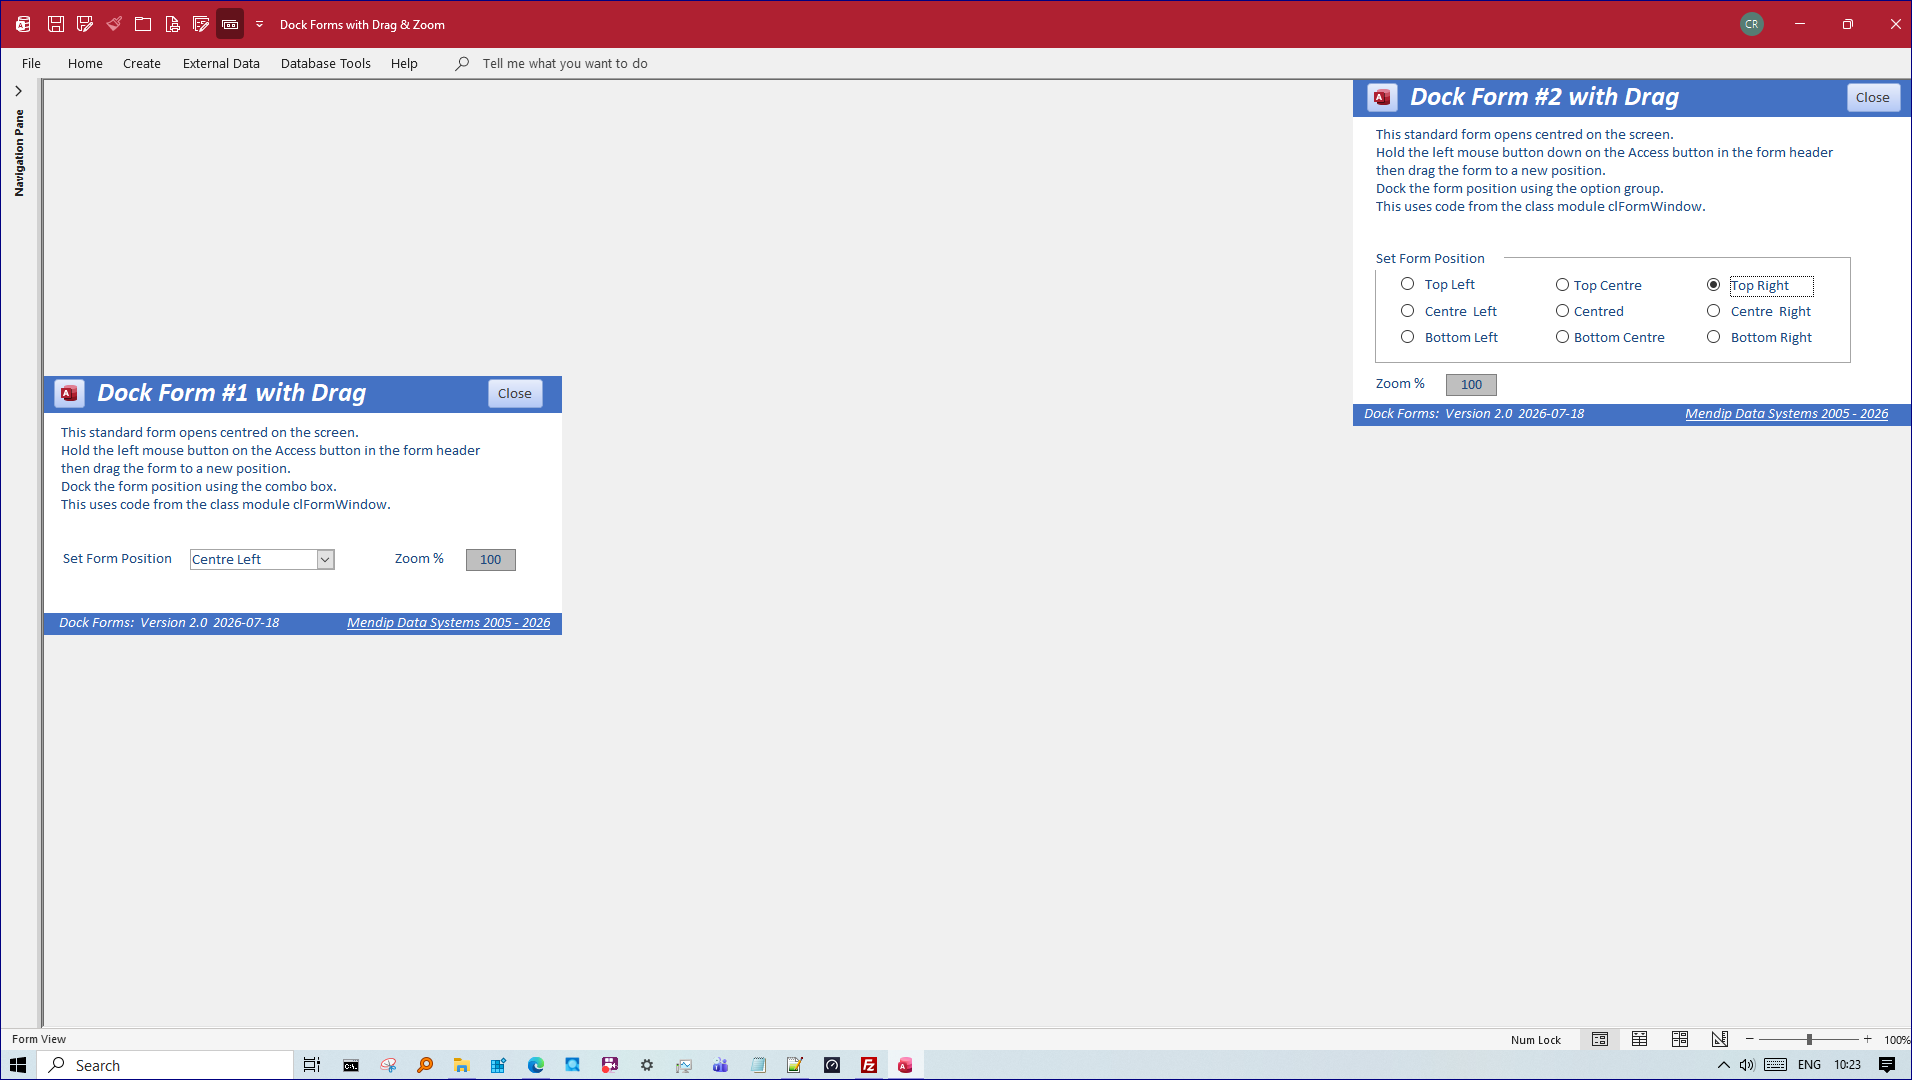Open Mendip Data Systems link in Form #1

coord(448,622)
